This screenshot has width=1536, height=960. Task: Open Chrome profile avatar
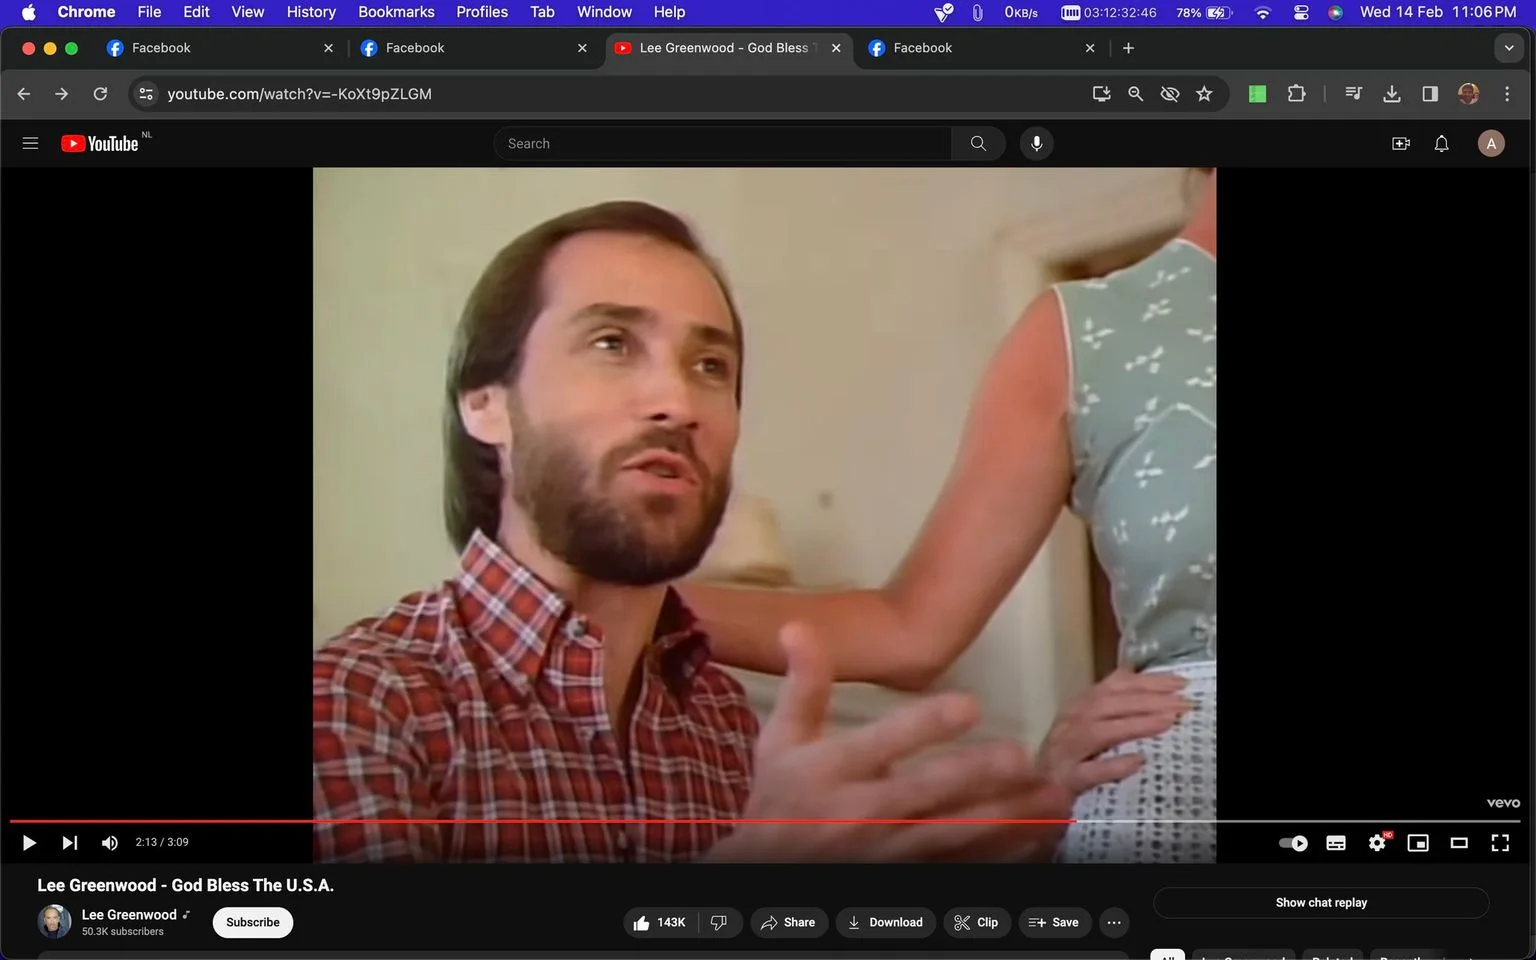(x=1469, y=93)
